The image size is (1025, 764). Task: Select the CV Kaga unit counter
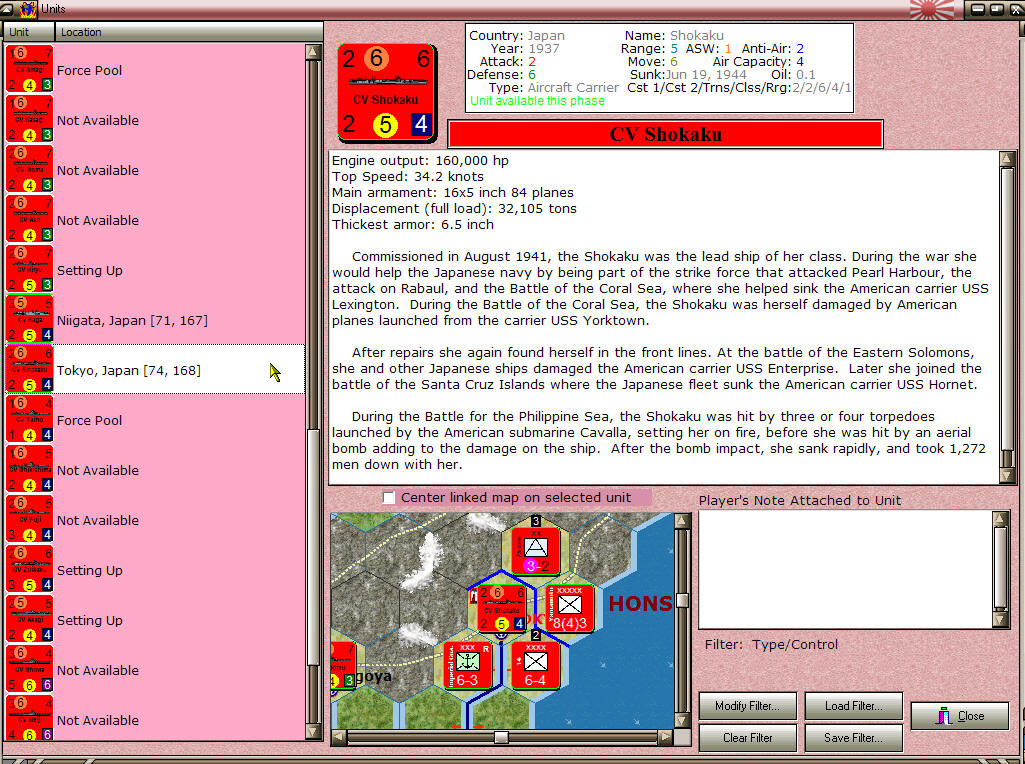click(29, 319)
